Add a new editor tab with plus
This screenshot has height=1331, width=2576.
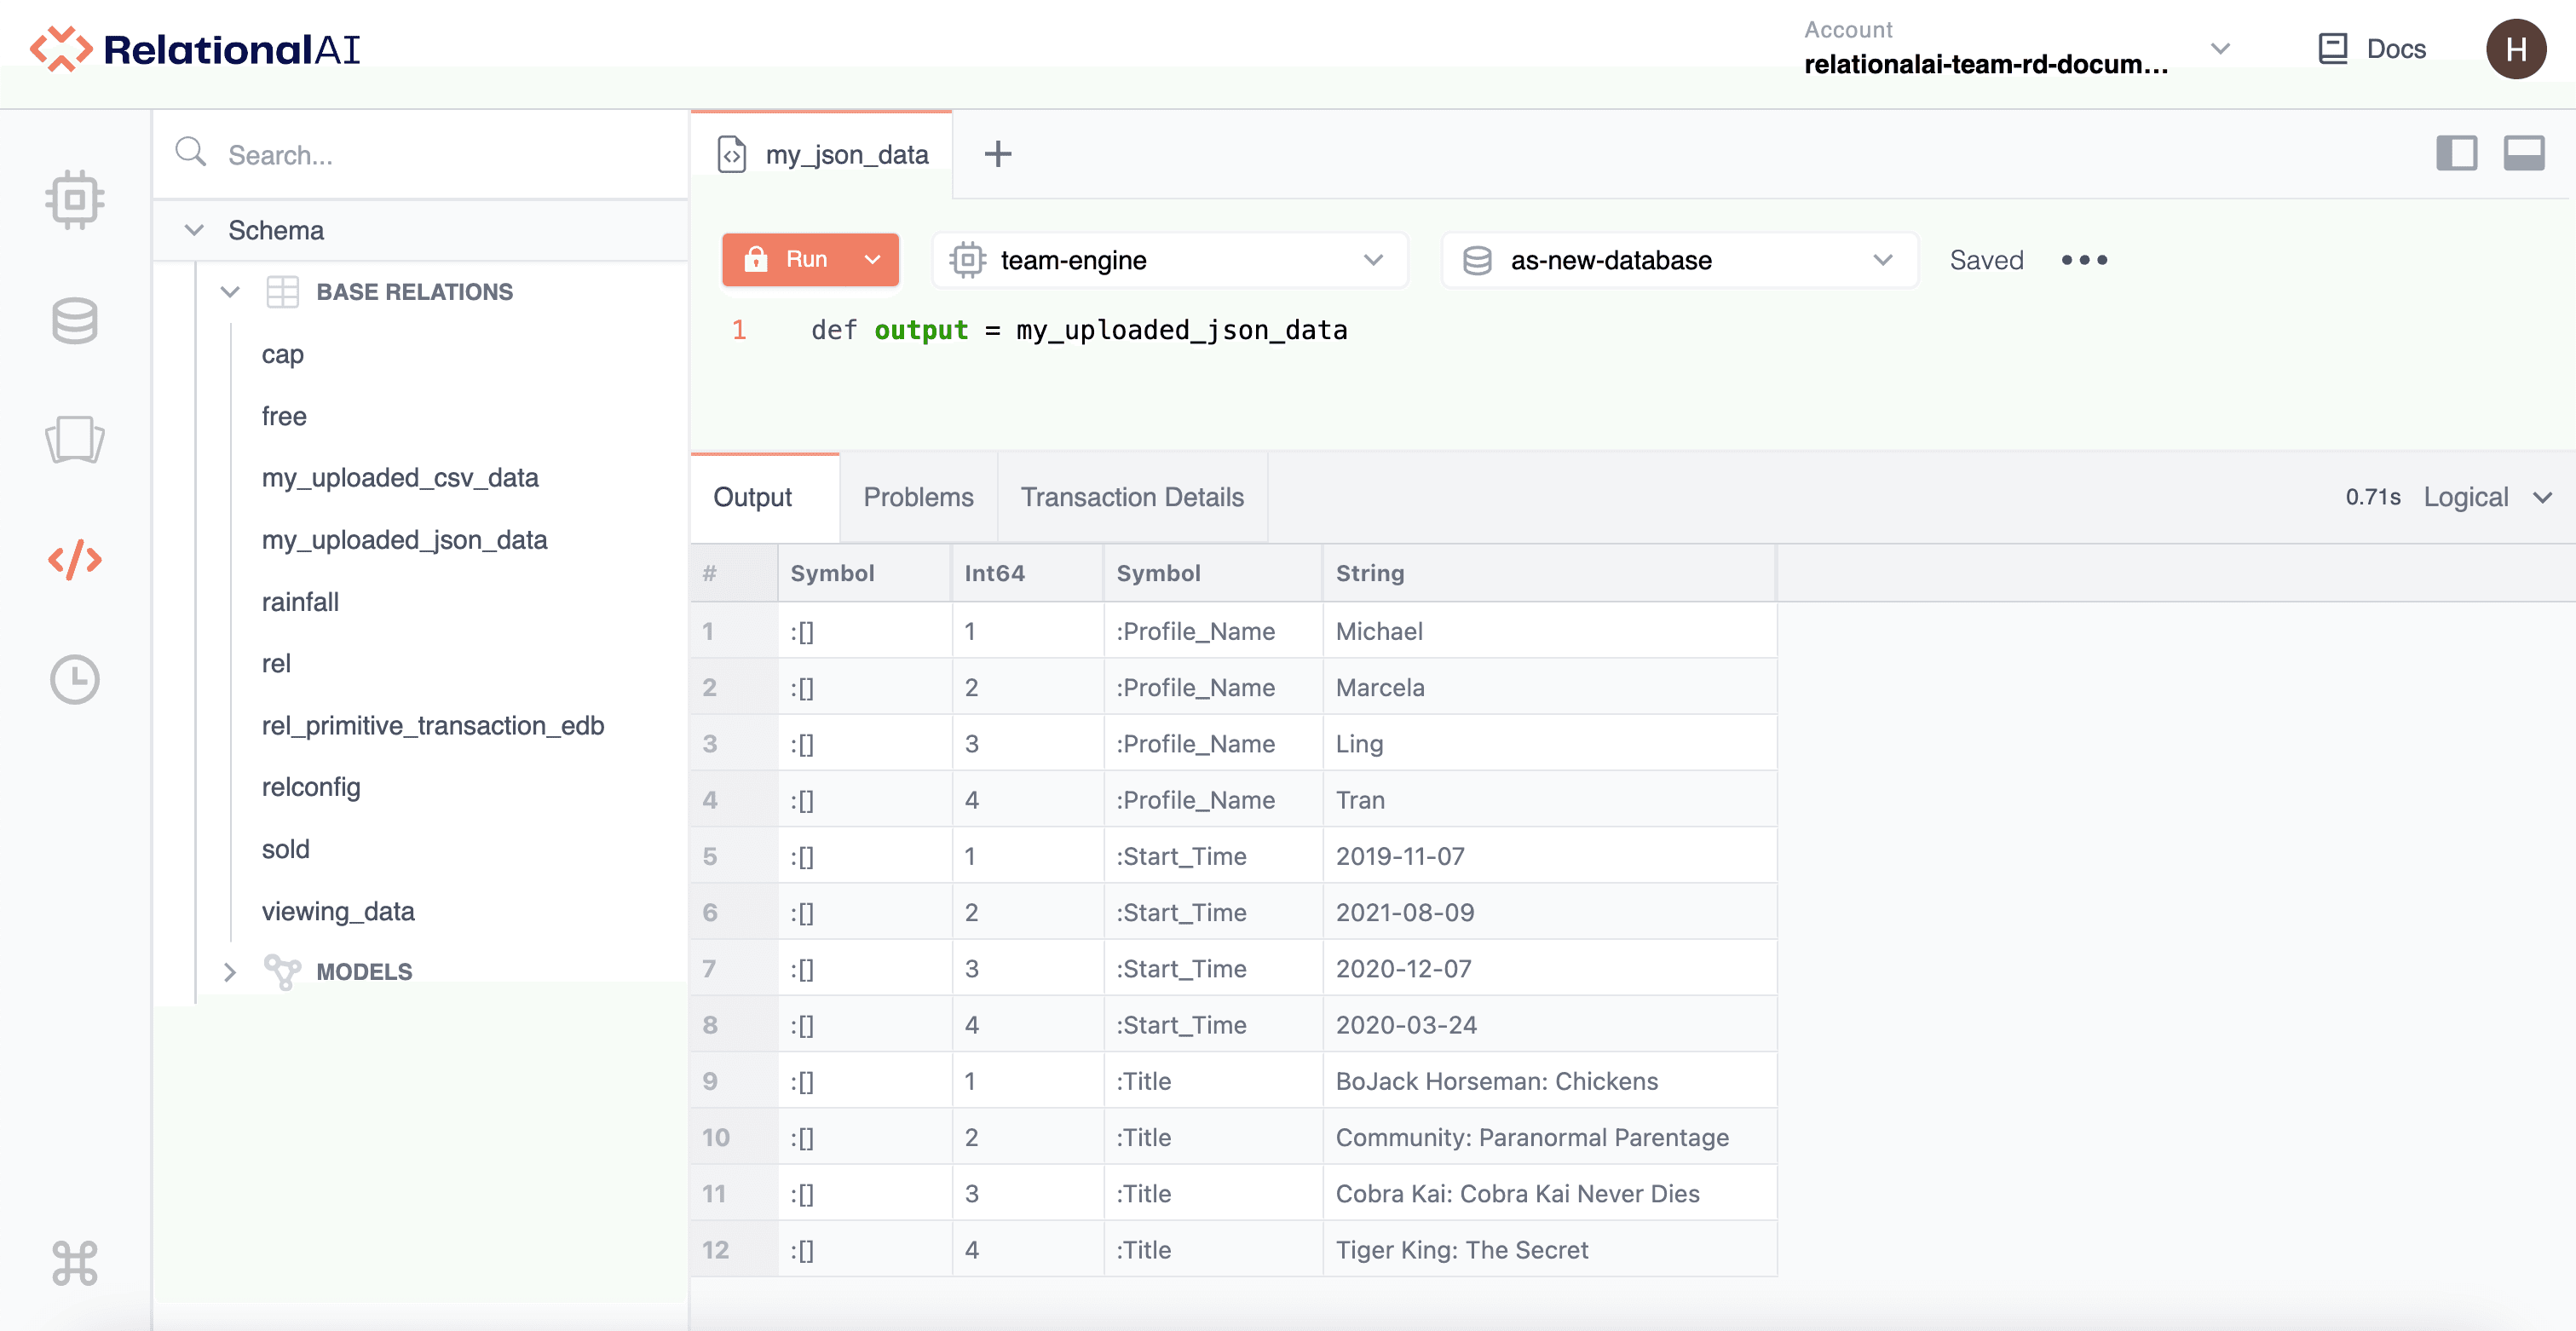(998, 154)
